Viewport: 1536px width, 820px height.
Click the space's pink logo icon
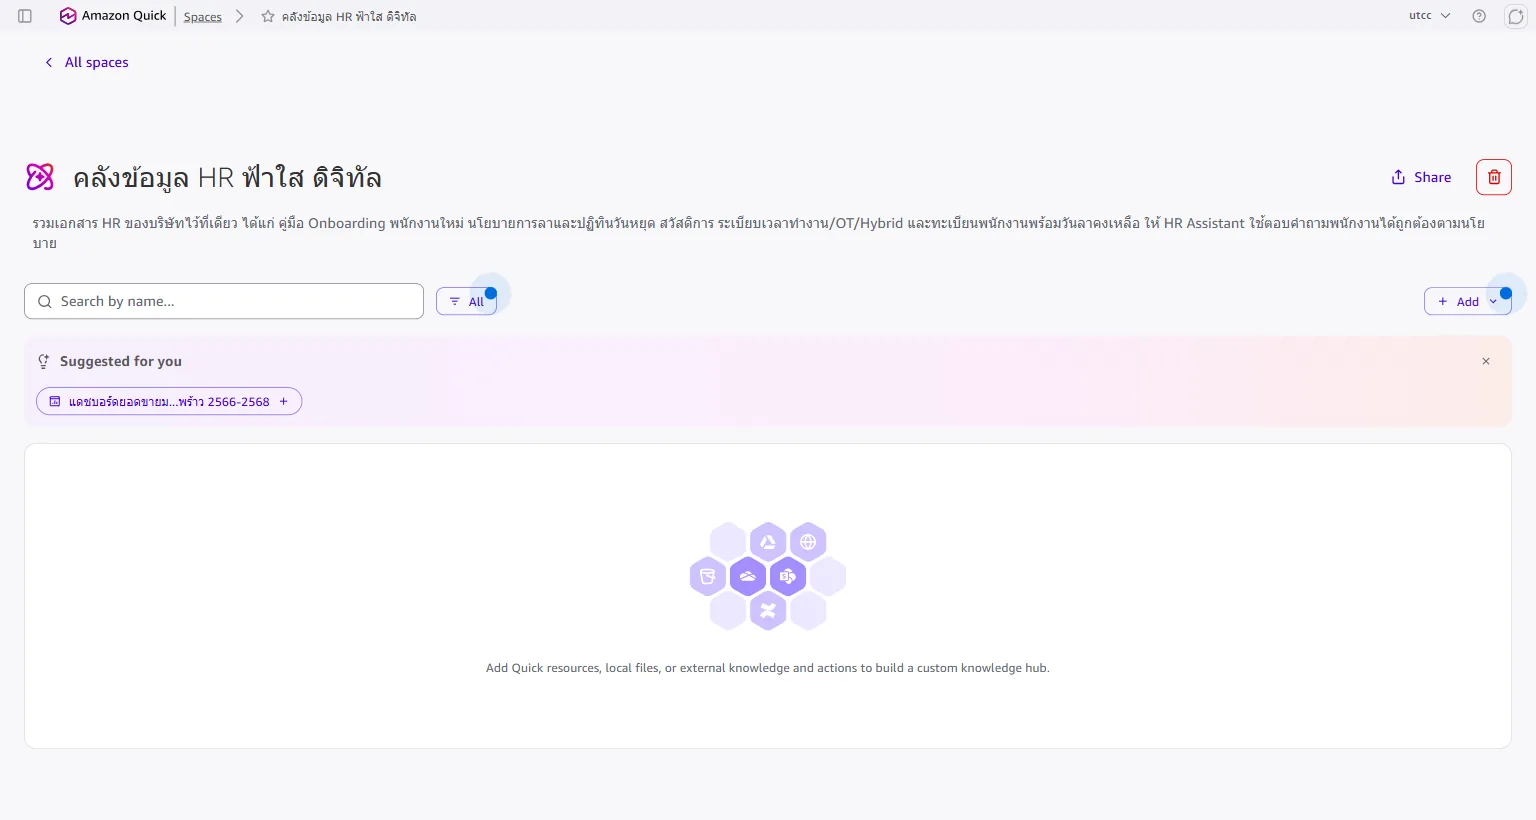tap(40, 177)
